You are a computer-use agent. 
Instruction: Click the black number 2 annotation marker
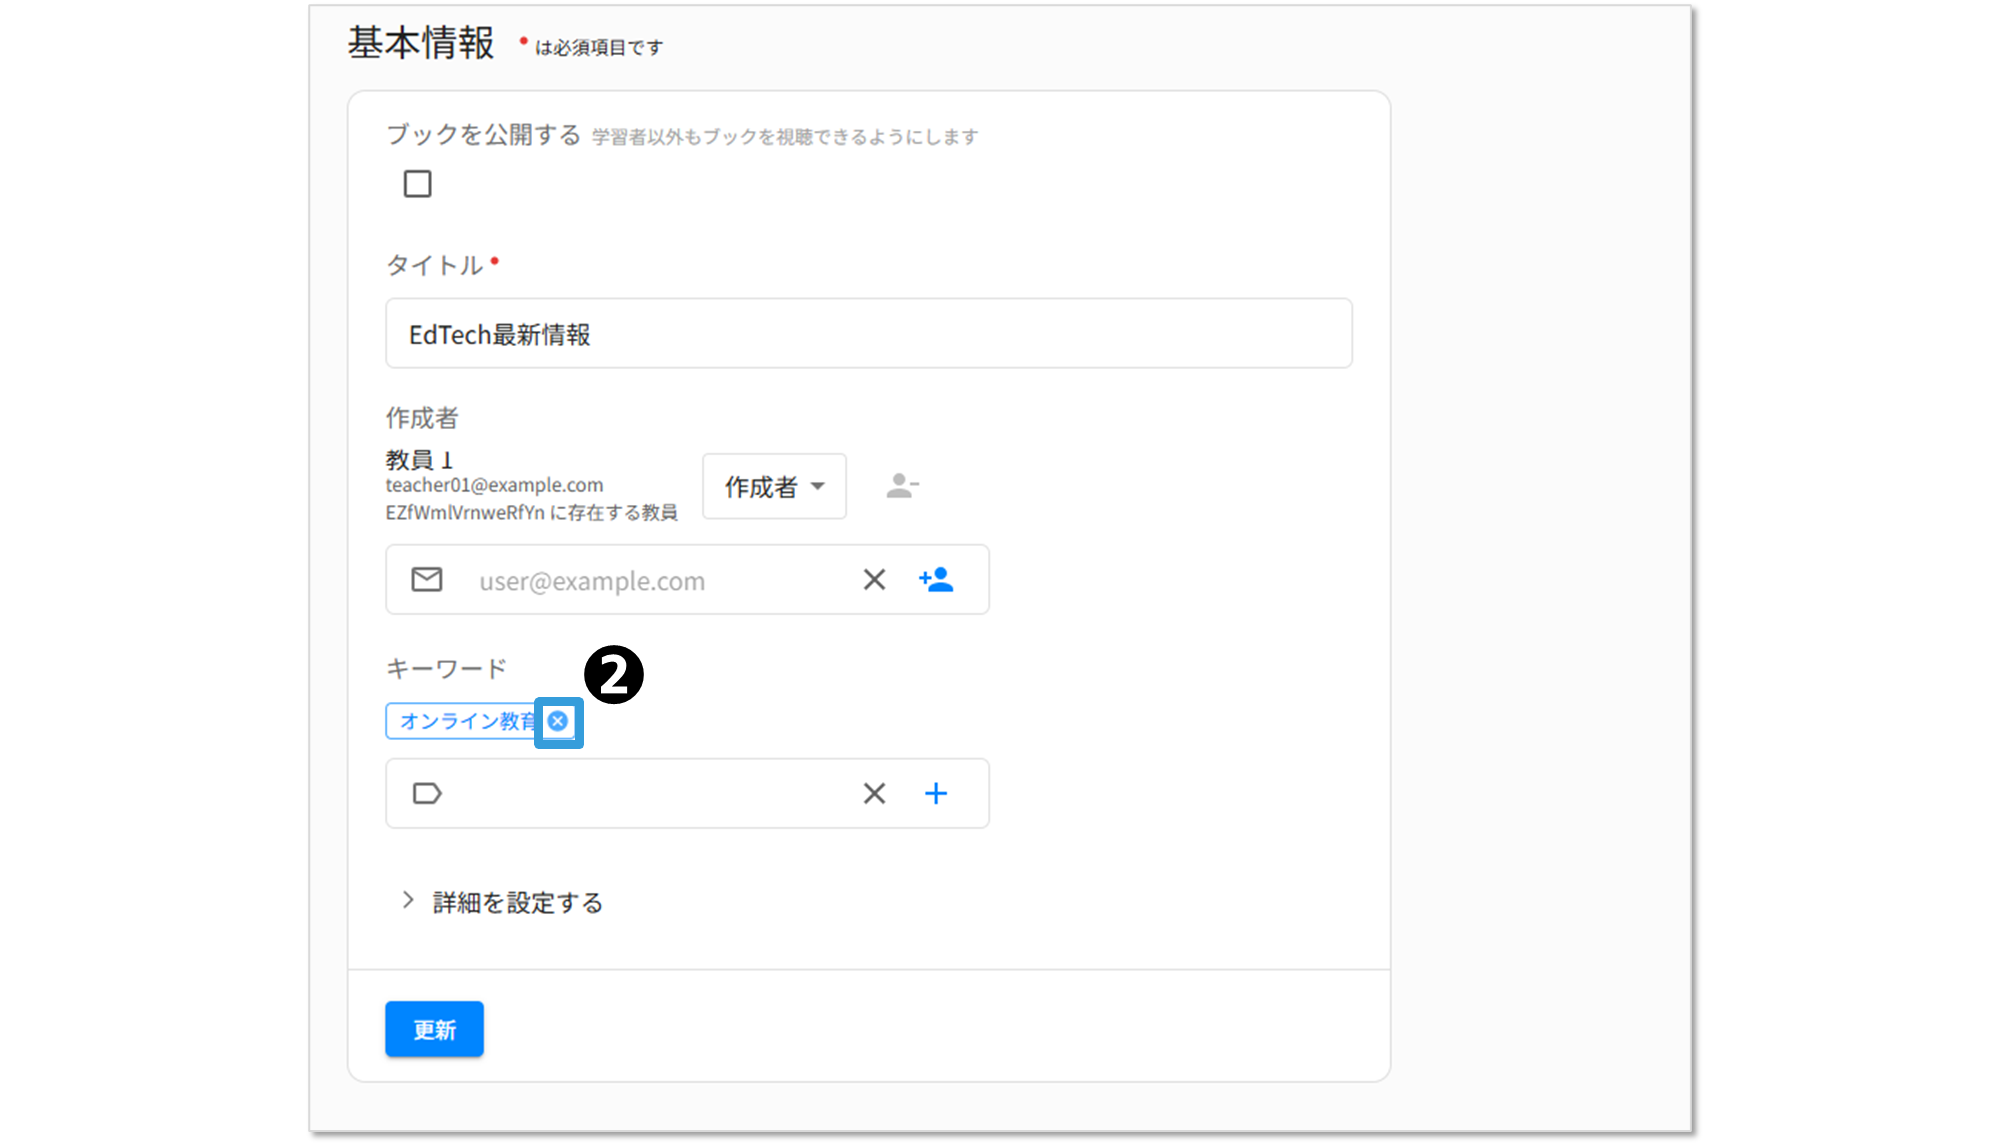click(x=613, y=674)
